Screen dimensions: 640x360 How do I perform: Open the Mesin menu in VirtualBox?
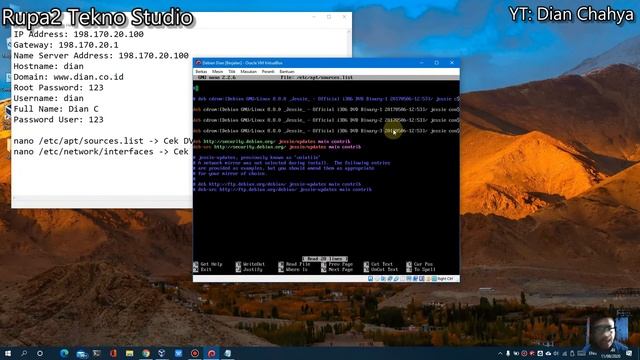click(x=217, y=71)
